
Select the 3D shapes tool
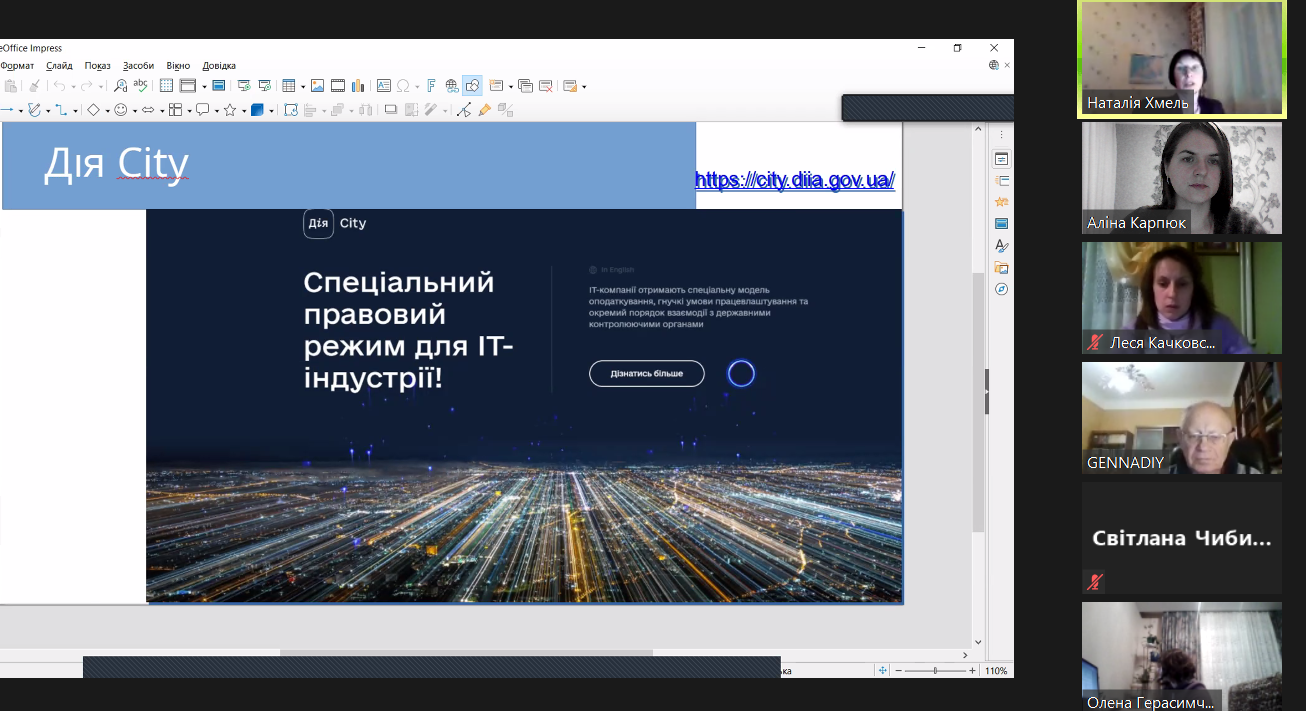[257, 109]
